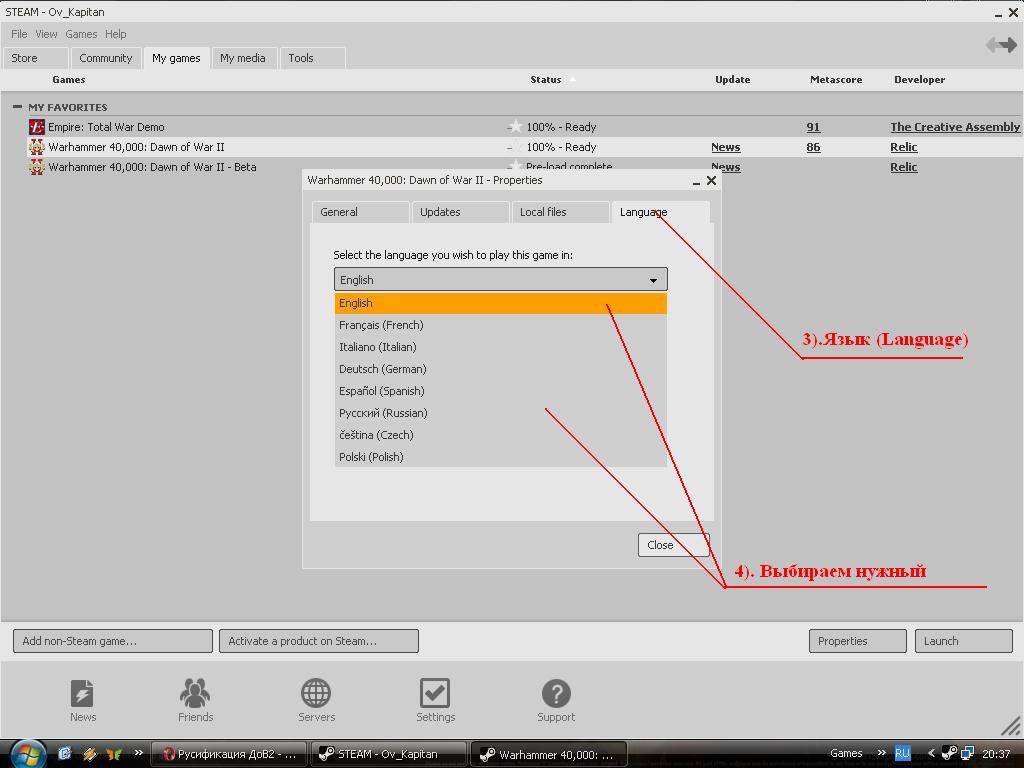Image resolution: width=1024 pixels, height=768 pixels.
Task: Open the Help menu
Action: coord(116,34)
